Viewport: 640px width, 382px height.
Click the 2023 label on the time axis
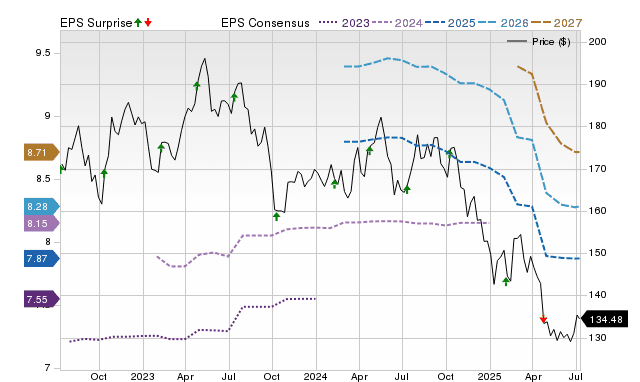click(142, 376)
